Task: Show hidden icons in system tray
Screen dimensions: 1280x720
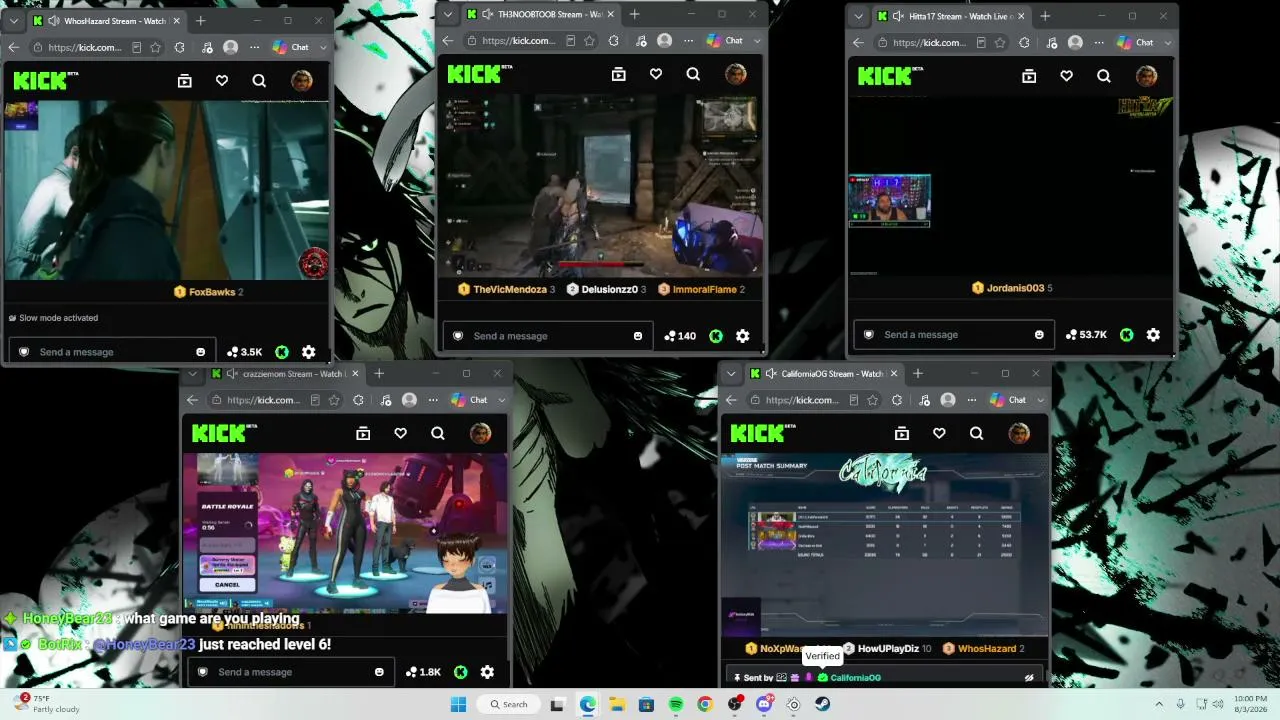Action: point(1159,704)
